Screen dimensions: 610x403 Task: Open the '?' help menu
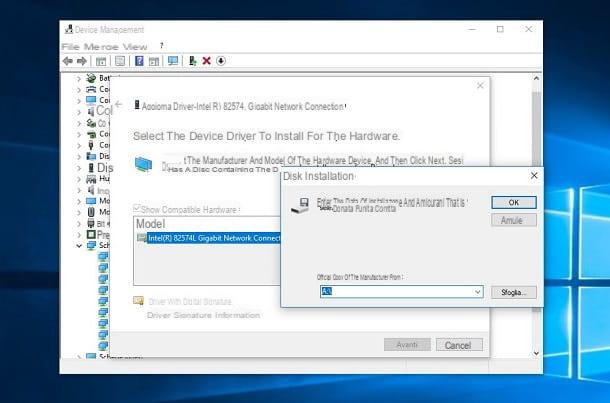coord(161,46)
